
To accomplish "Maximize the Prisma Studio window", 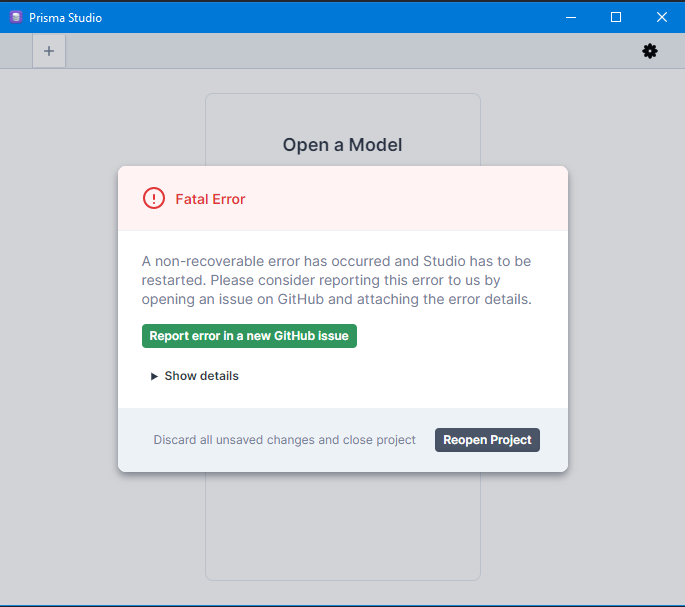I will click(x=616, y=17).
